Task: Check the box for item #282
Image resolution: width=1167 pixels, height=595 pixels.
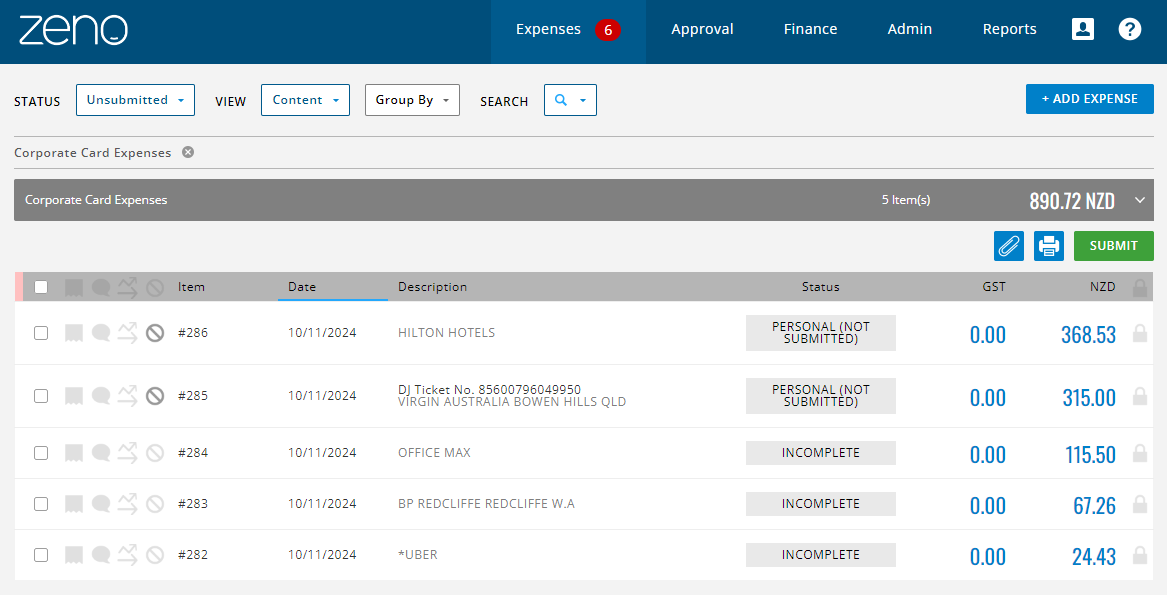Action: [x=41, y=555]
